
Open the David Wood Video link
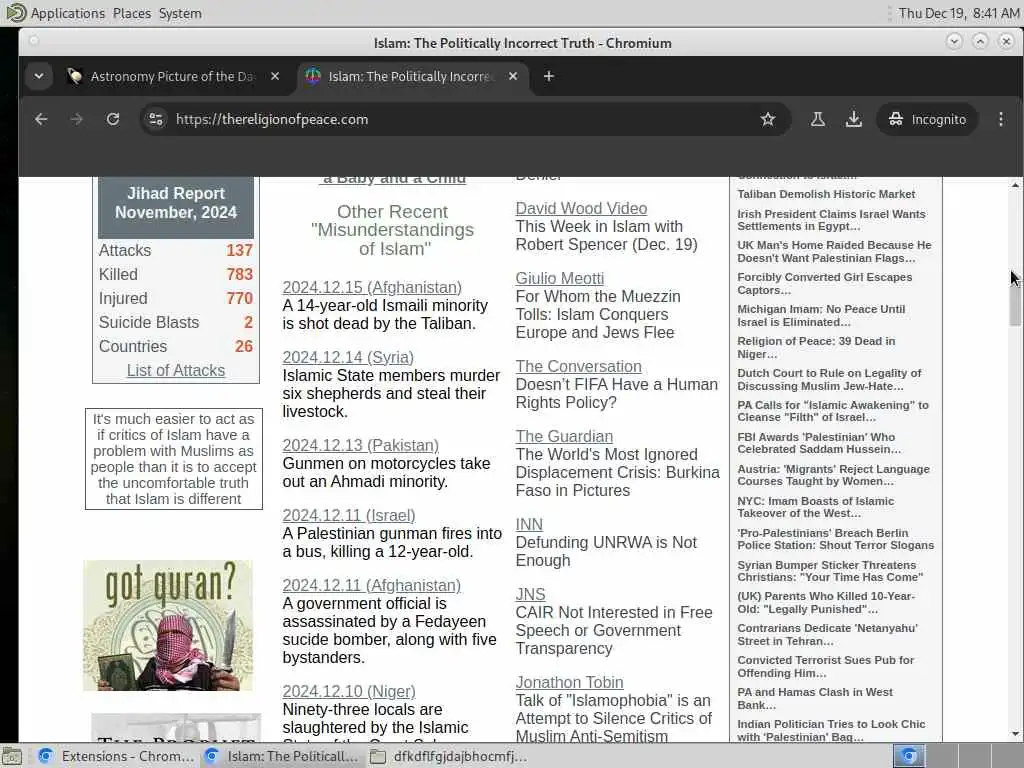pos(581,208)
